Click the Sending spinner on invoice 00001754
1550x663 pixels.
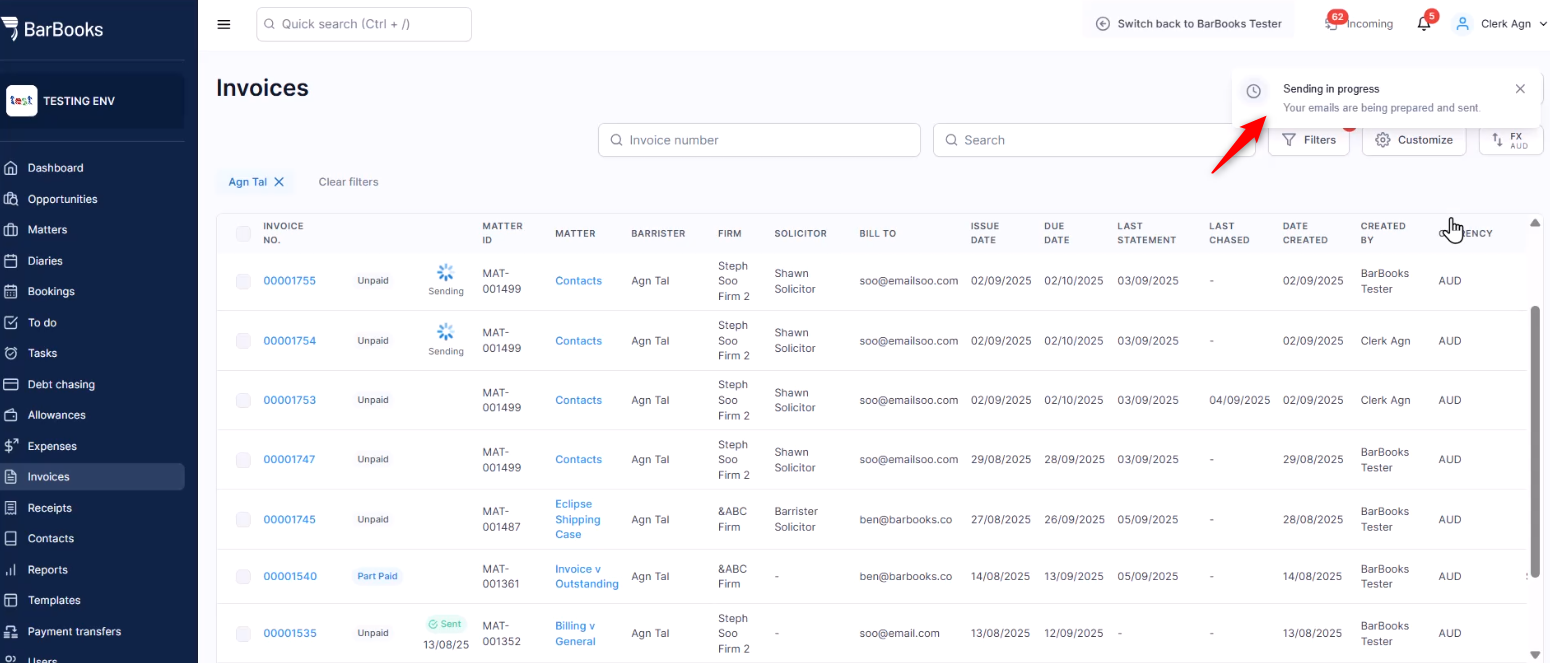pos(446,332)
